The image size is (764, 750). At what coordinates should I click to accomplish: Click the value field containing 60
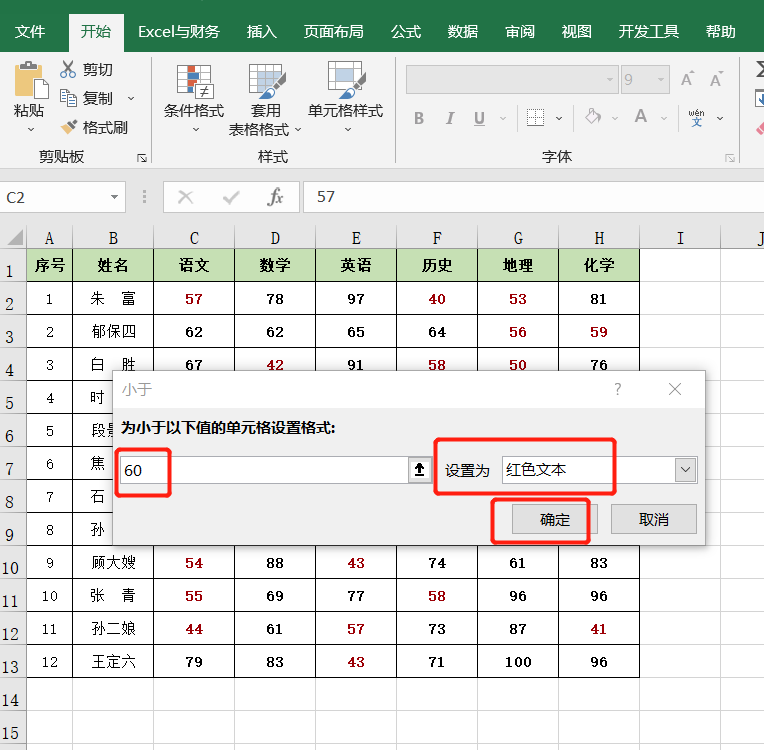(x=264, y=470)
